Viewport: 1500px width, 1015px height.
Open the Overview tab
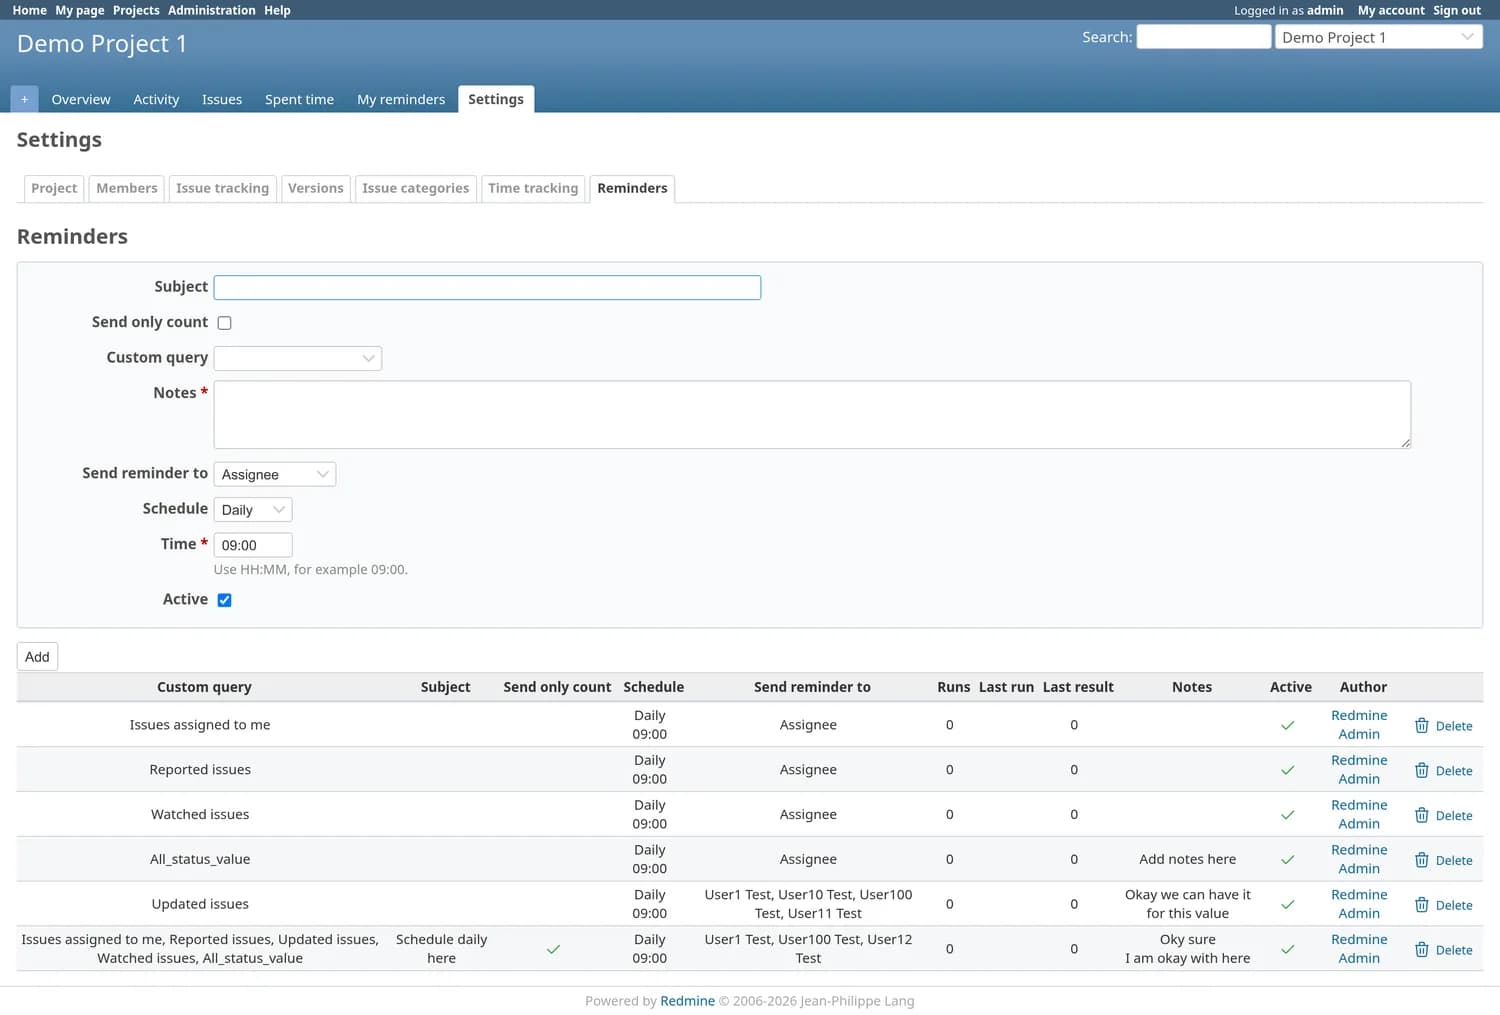[x=81, y=99]
